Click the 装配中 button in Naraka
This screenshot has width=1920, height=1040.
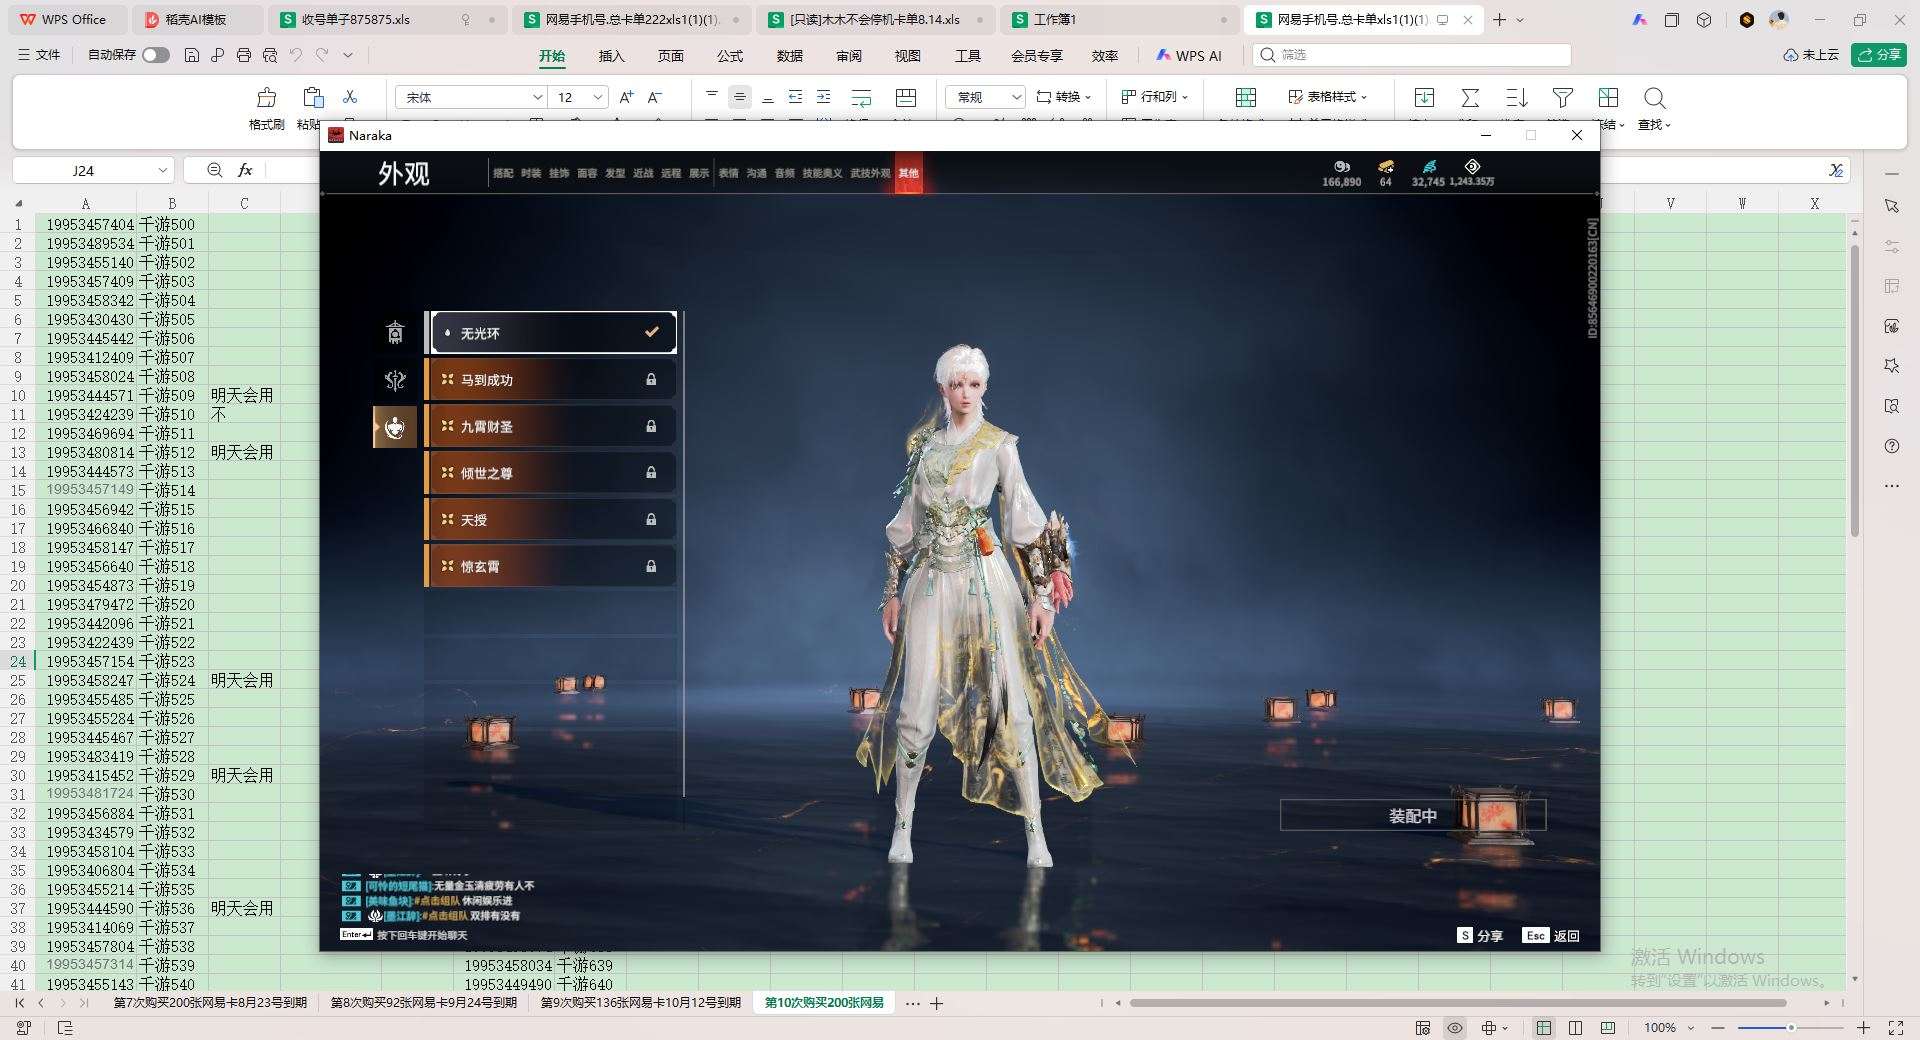click(1413, 816)
